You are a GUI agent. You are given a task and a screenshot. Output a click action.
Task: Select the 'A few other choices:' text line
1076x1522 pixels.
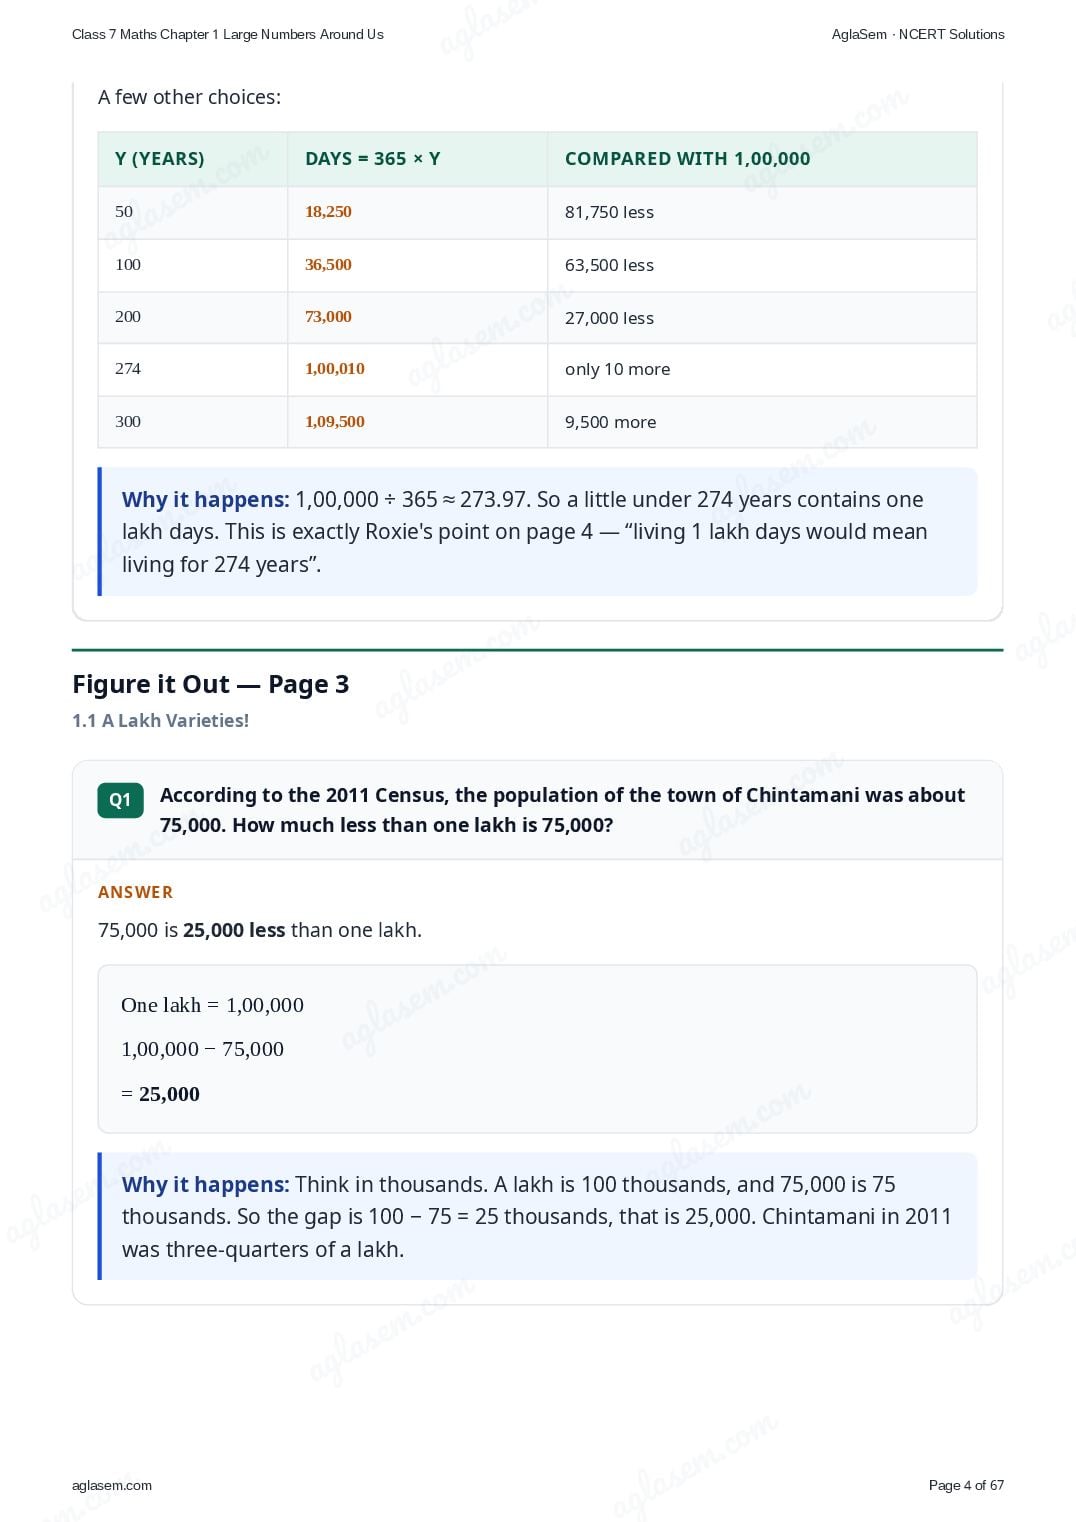pyautogui.click(x=189, y=97)
